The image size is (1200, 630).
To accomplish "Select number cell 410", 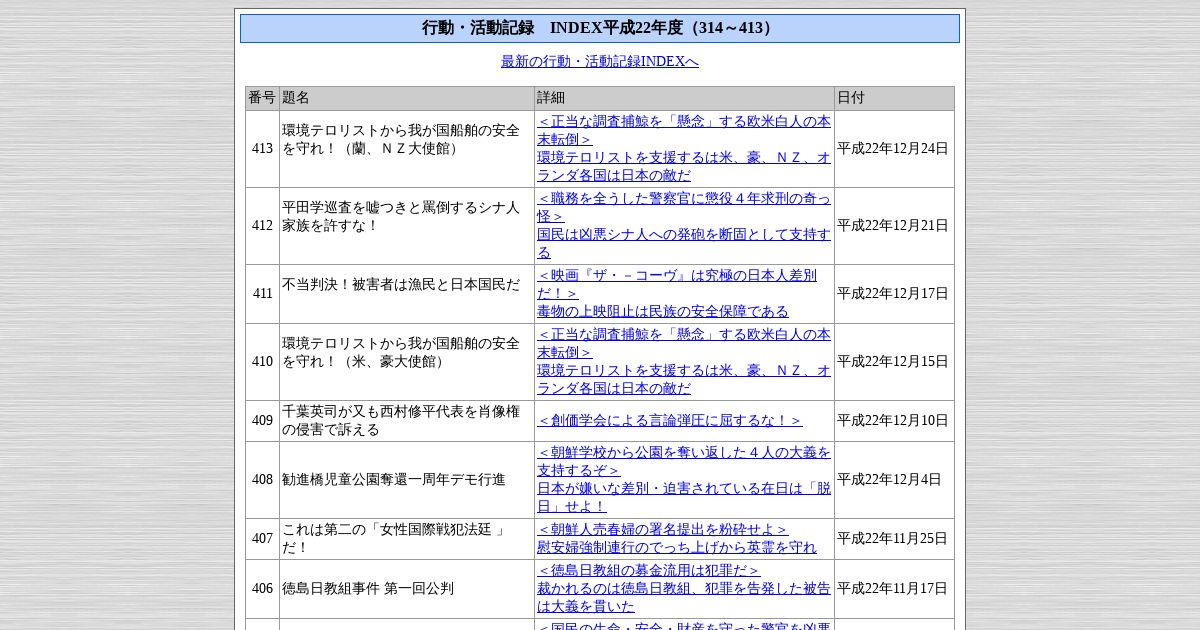I will (262, 362).
